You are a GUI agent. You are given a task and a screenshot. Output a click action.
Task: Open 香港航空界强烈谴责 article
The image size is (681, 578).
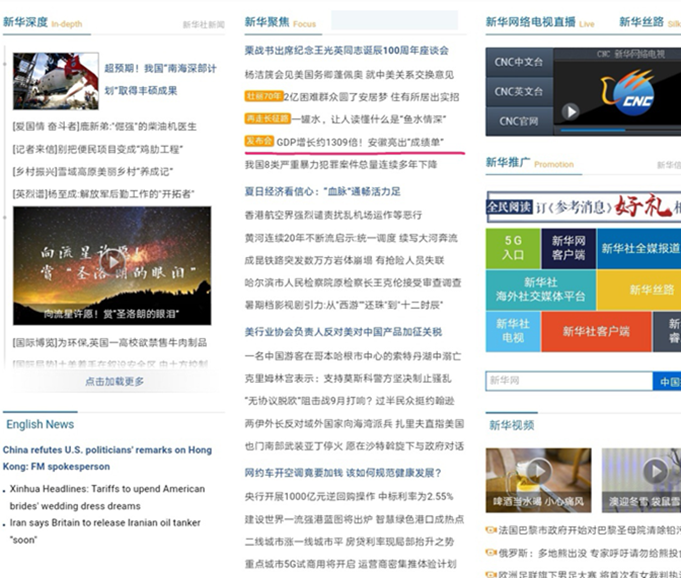click(x=333, y=215)
